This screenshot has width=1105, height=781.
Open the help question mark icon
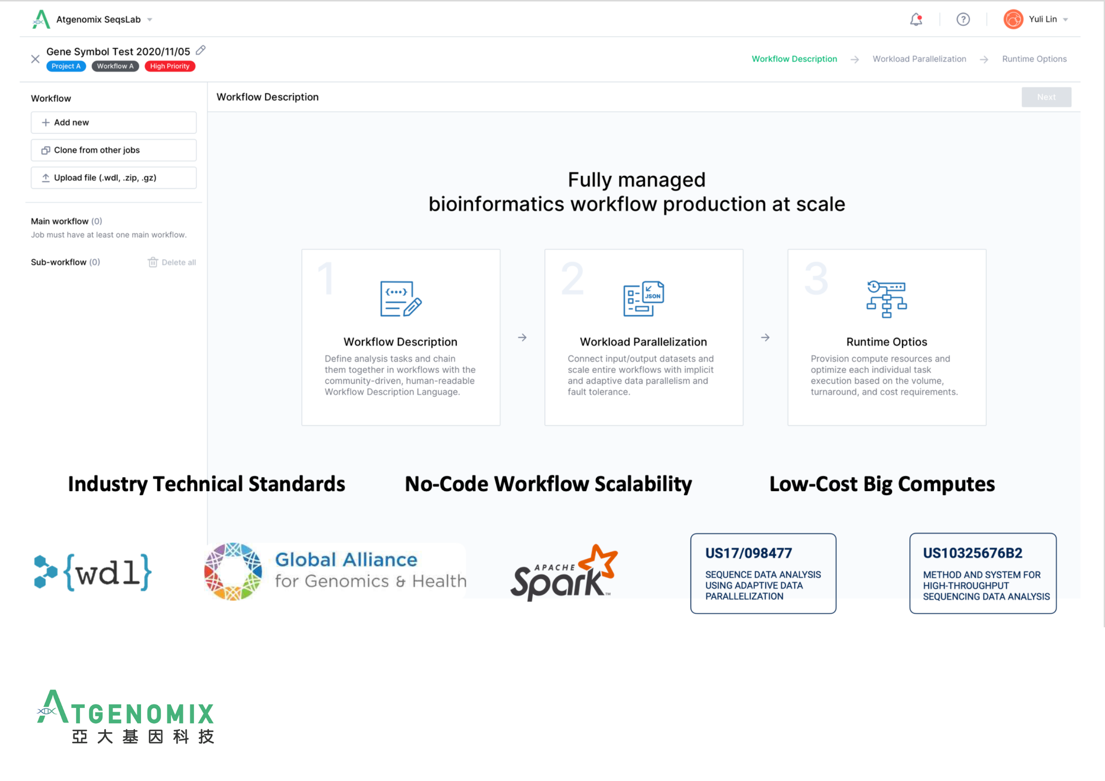click(x=963, y=19)
